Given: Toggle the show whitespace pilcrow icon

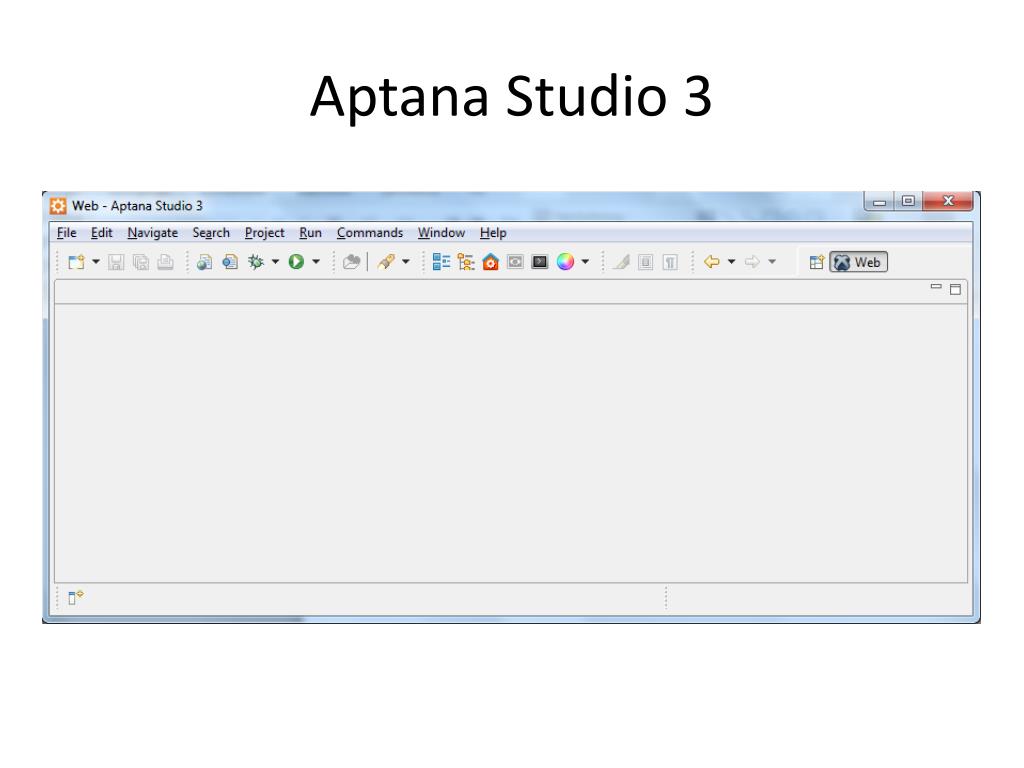Looking at the screenshot, I should point(670,262).
